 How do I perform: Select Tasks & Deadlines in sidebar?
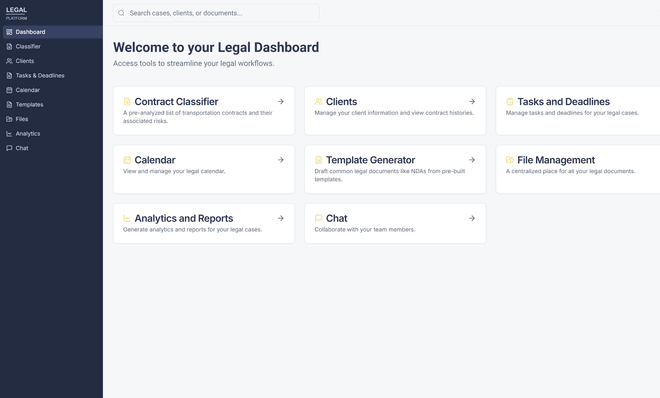tap(53, 76)
